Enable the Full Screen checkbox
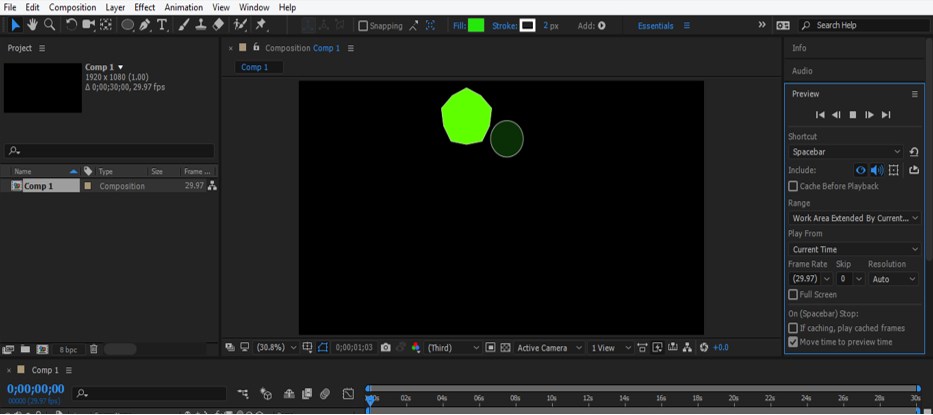 coord(793,295)
